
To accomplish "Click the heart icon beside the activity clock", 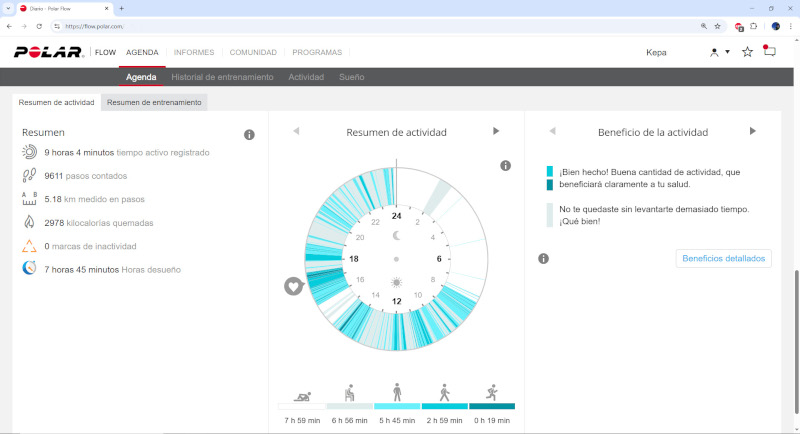I will coord(293,287).
